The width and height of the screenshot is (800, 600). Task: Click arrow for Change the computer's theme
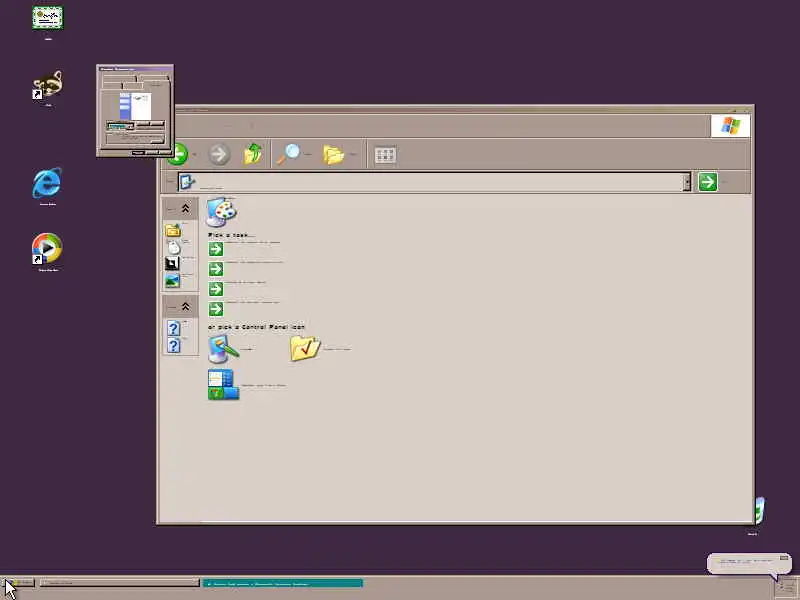click(216, 249)
